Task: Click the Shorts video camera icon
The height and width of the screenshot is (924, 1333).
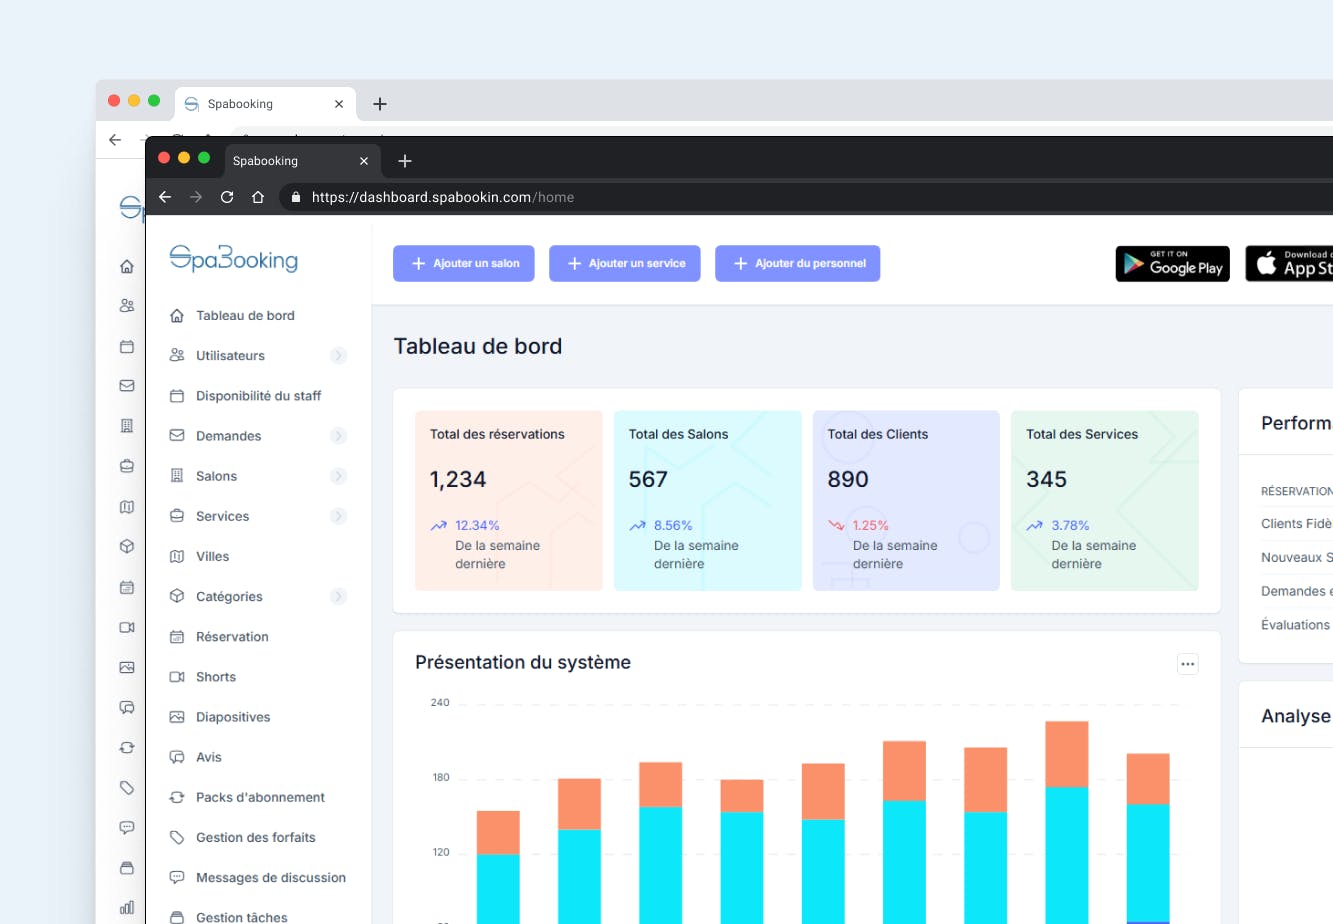Action: click(177, 677)
